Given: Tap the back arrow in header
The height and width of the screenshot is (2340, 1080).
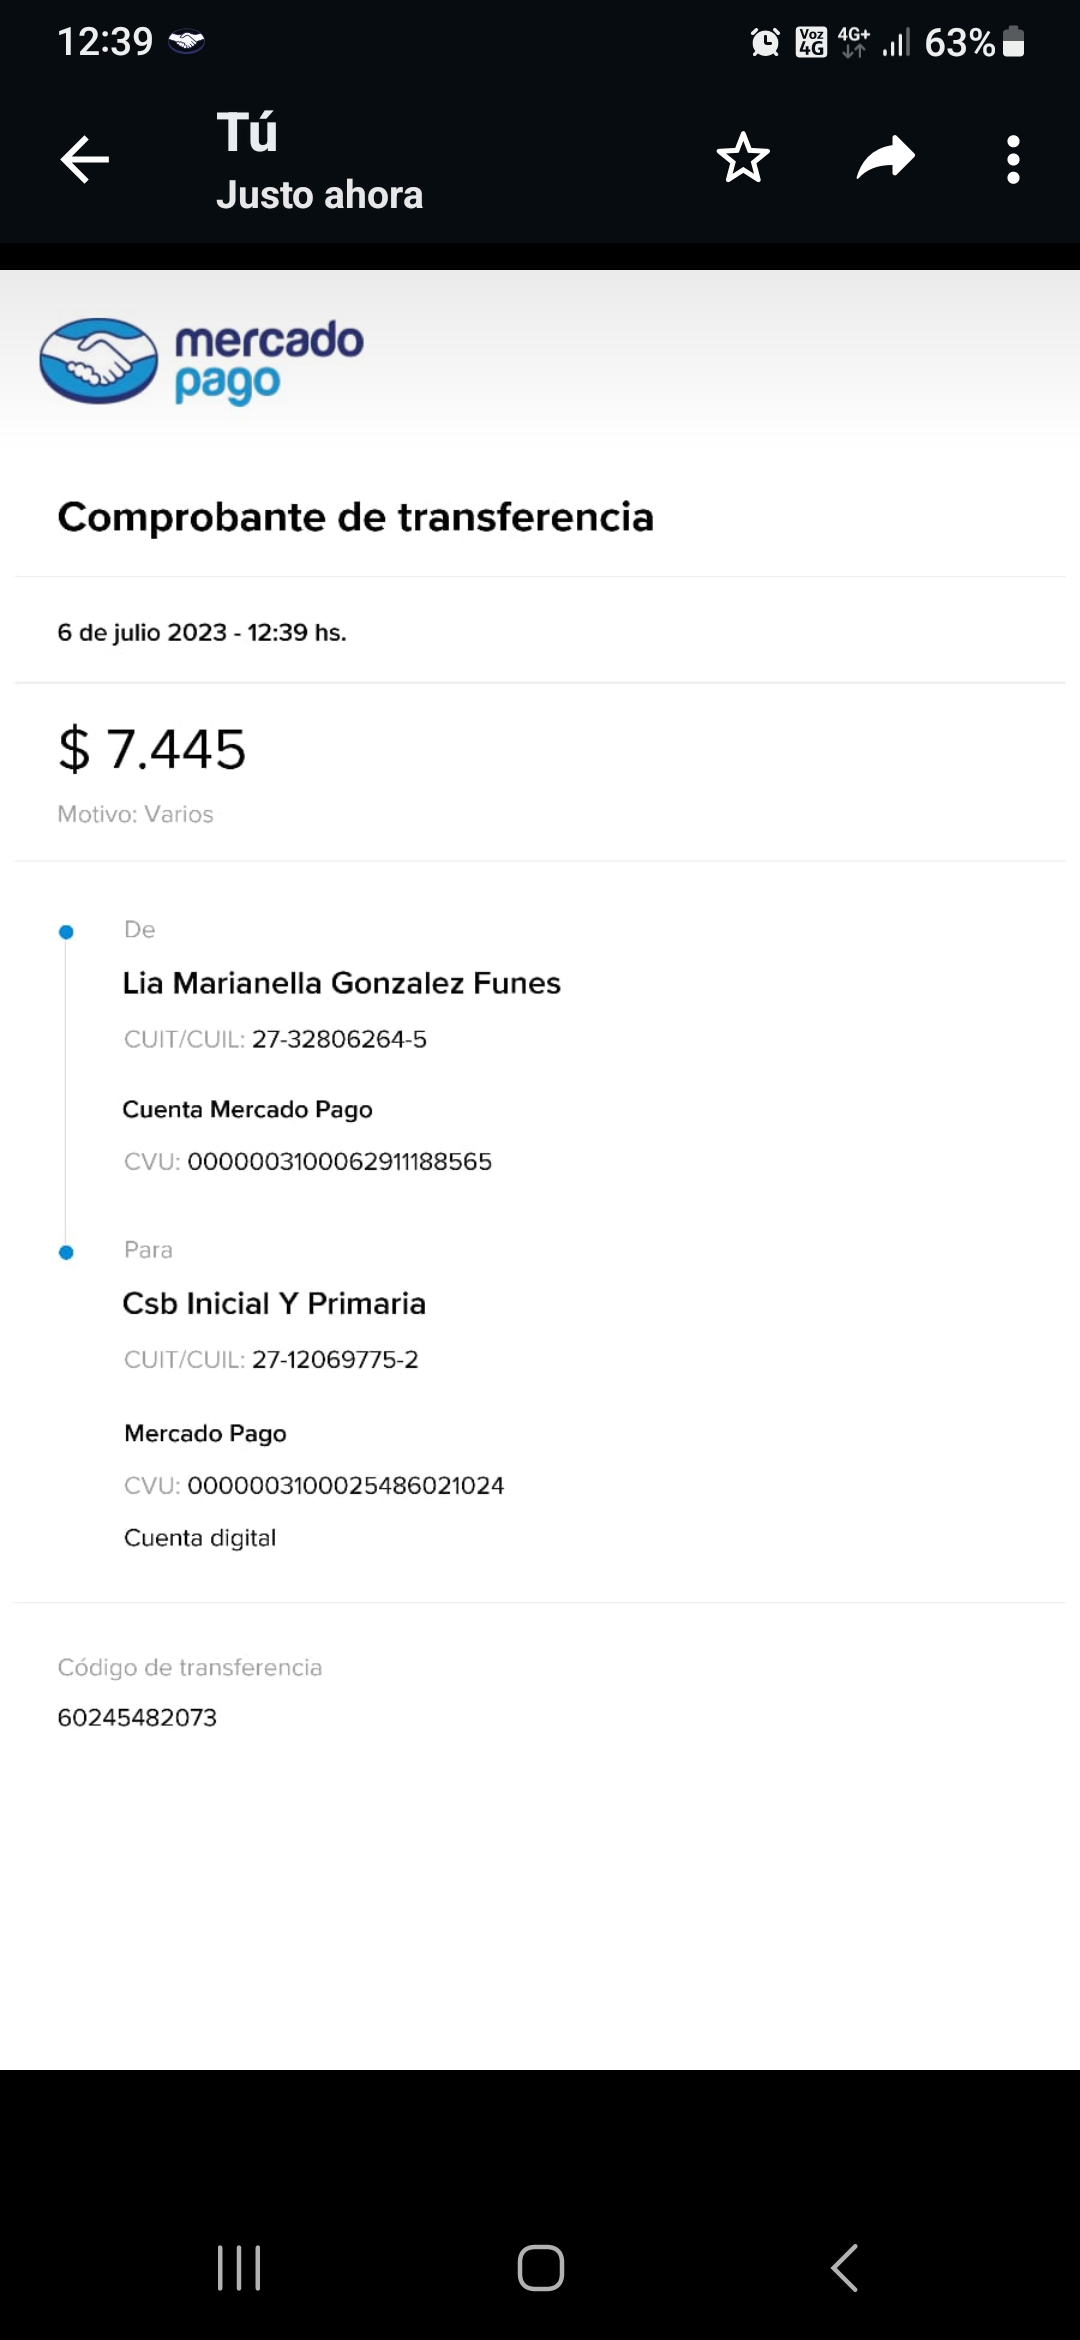Looking at the screenshot, I should (x=85, y=160).
